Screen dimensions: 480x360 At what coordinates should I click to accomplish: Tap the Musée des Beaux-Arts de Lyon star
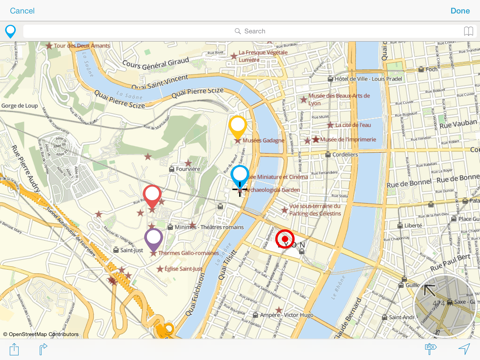[304, 99]
